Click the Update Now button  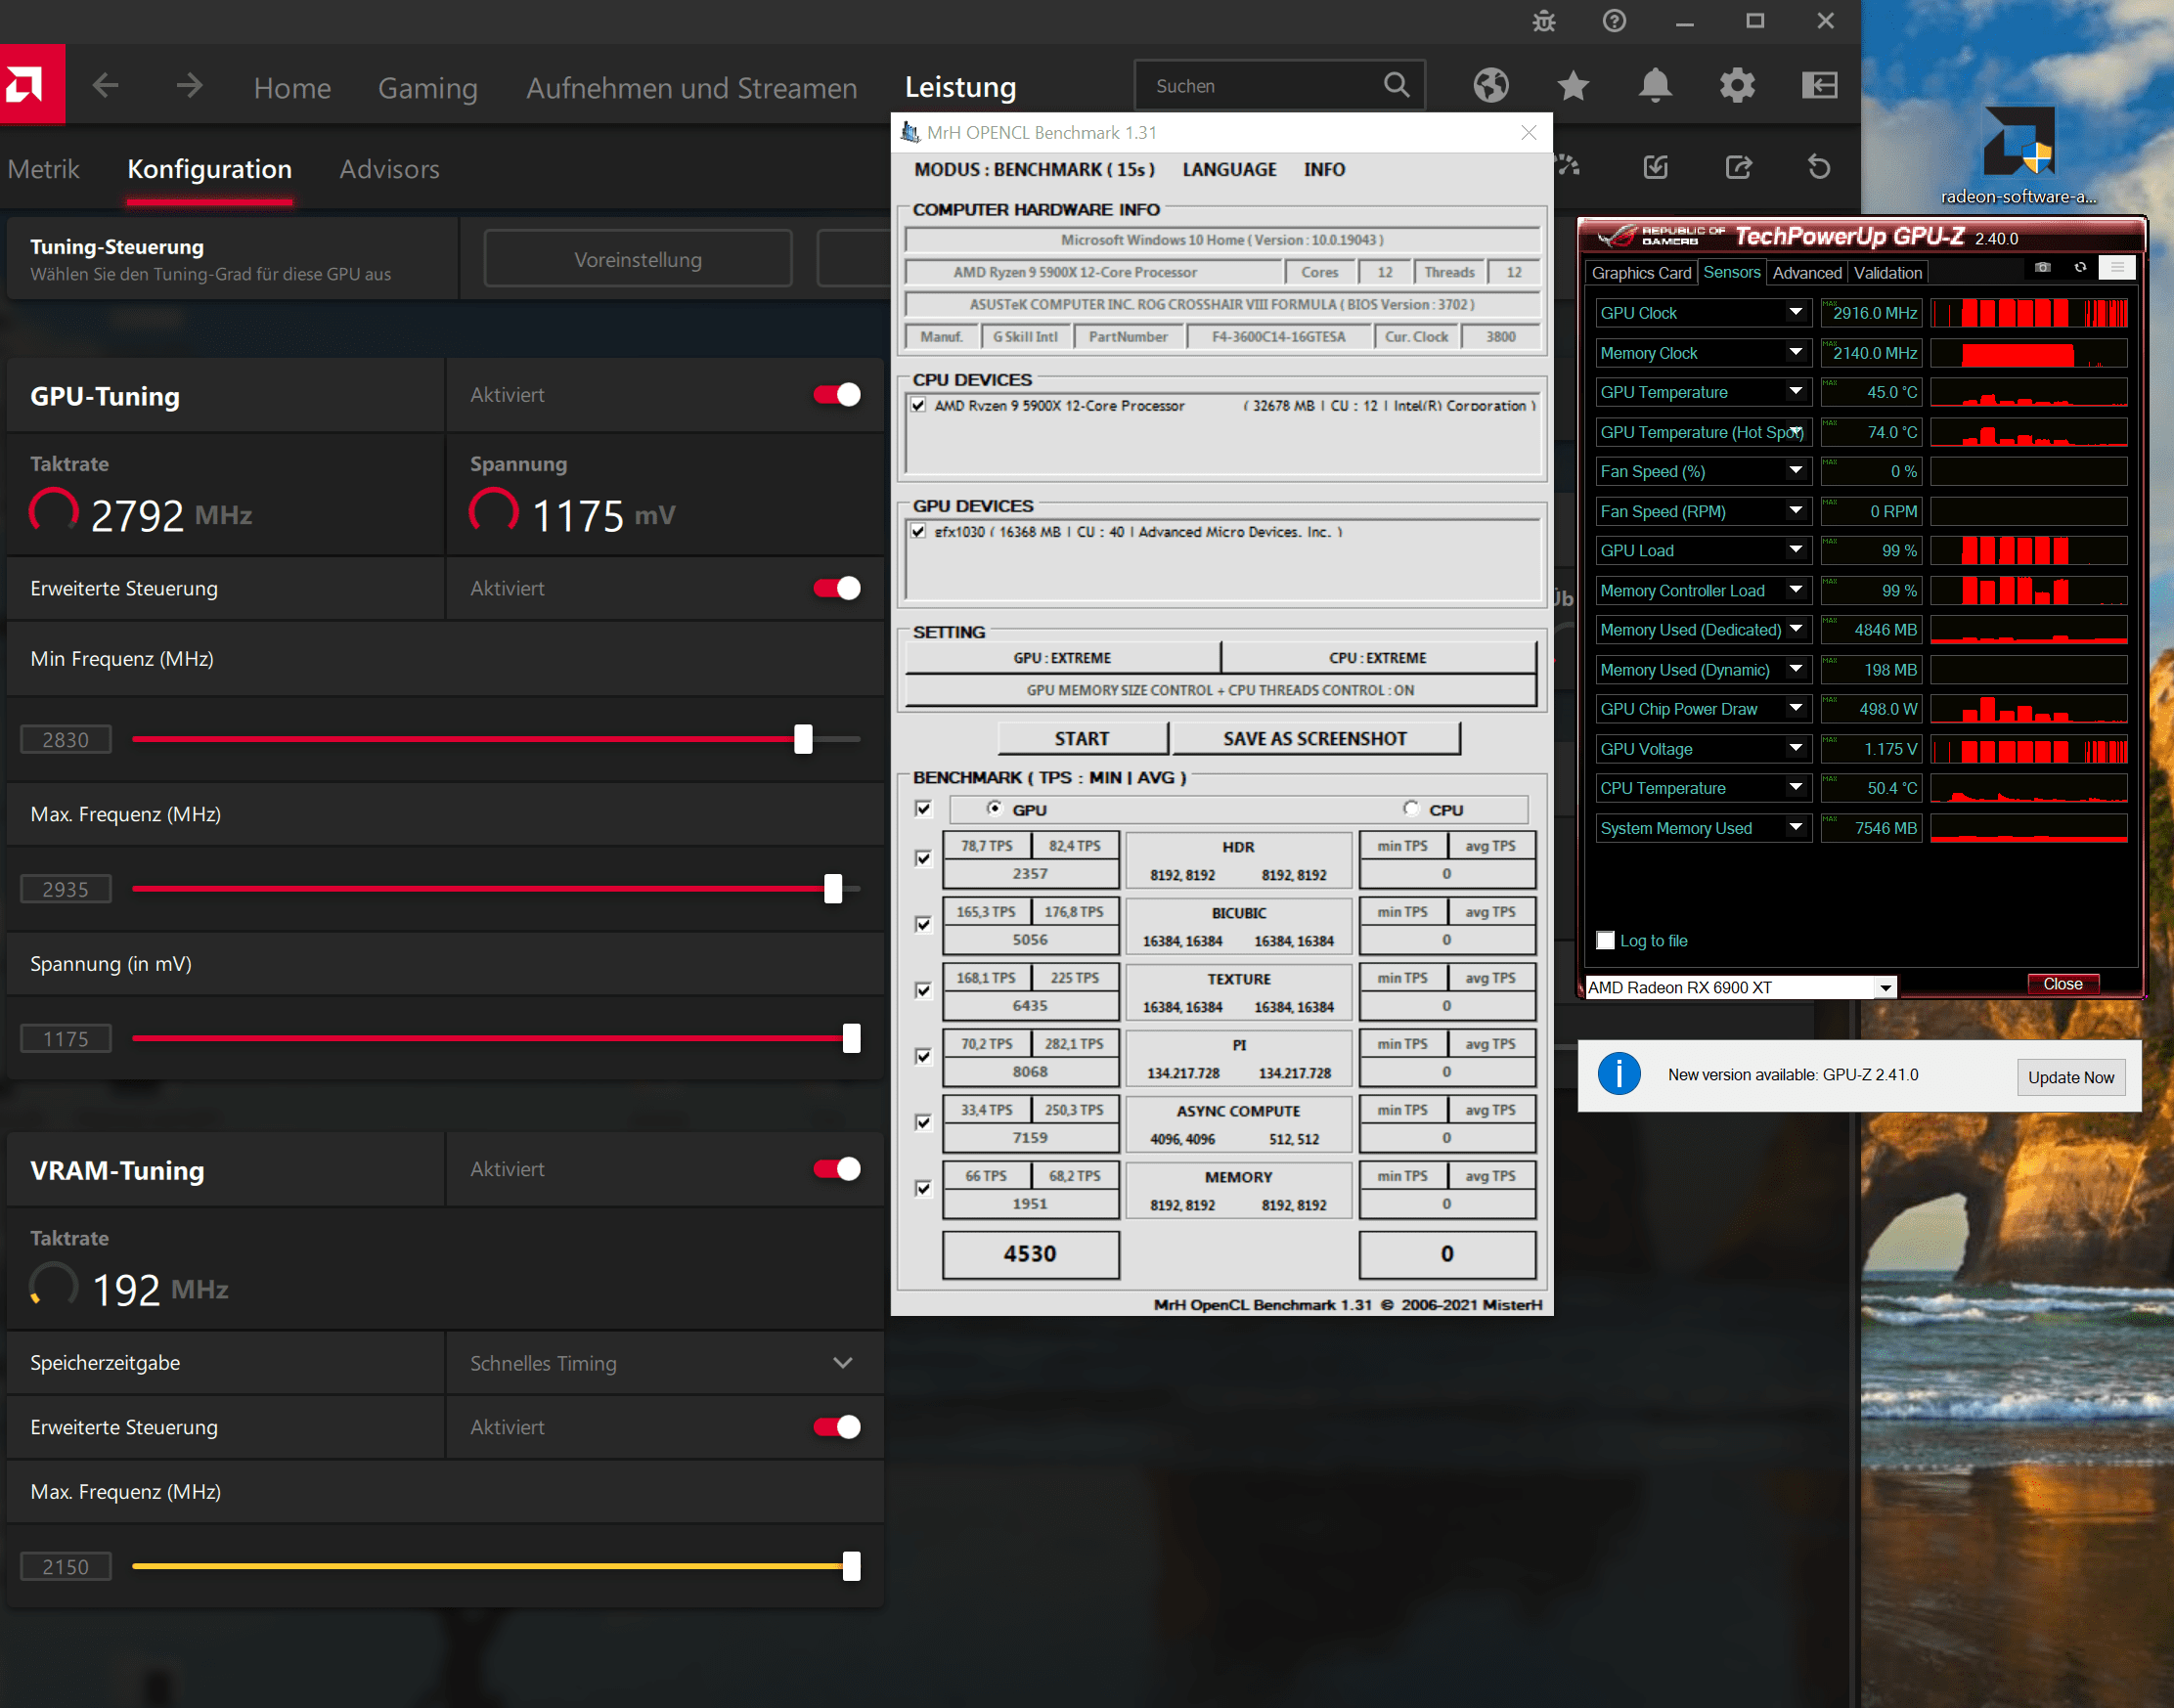2070,1078
